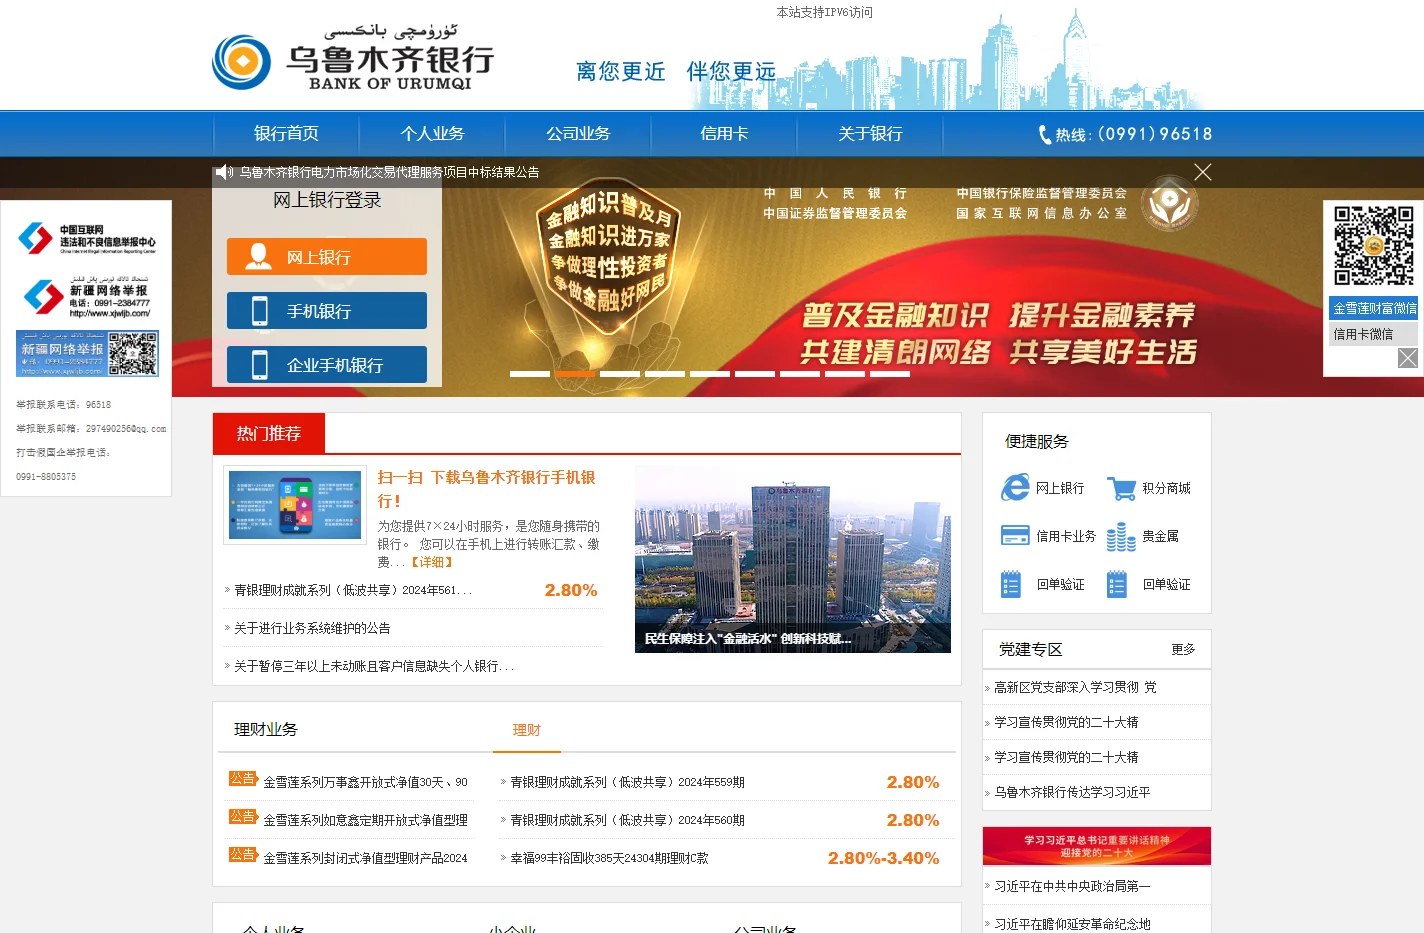Click the hotline phone icon
The width and height of the screenshot is (1424, 933).
(x=1044, y=134)
